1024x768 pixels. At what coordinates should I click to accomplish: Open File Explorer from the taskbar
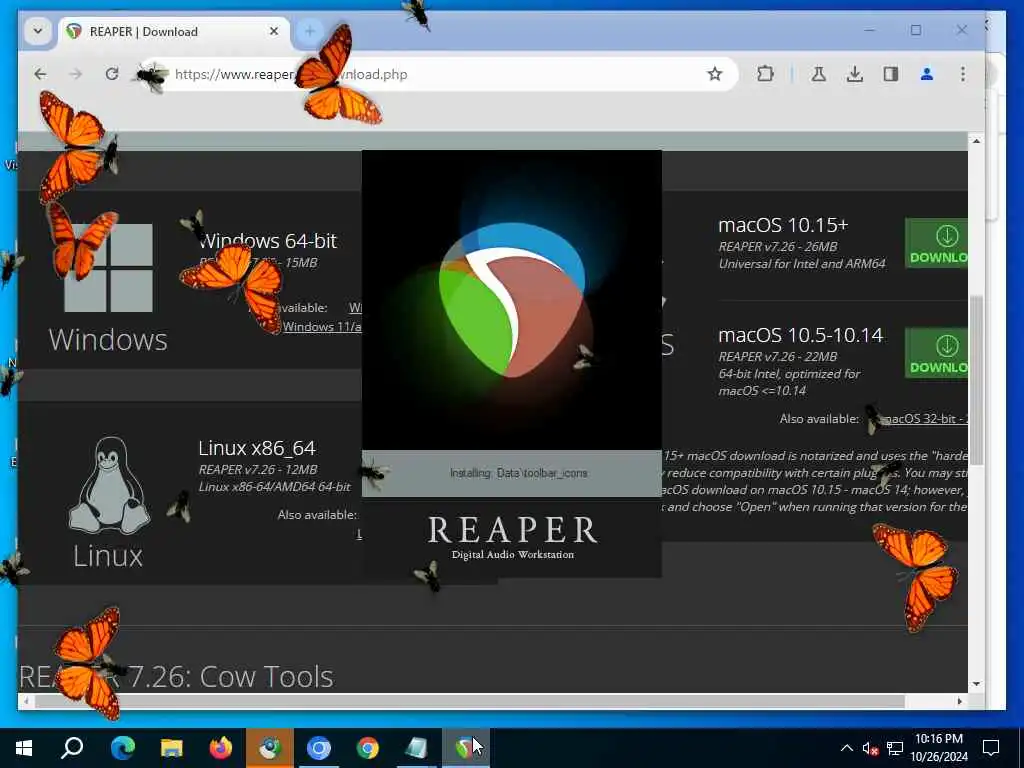coord(172,748)
